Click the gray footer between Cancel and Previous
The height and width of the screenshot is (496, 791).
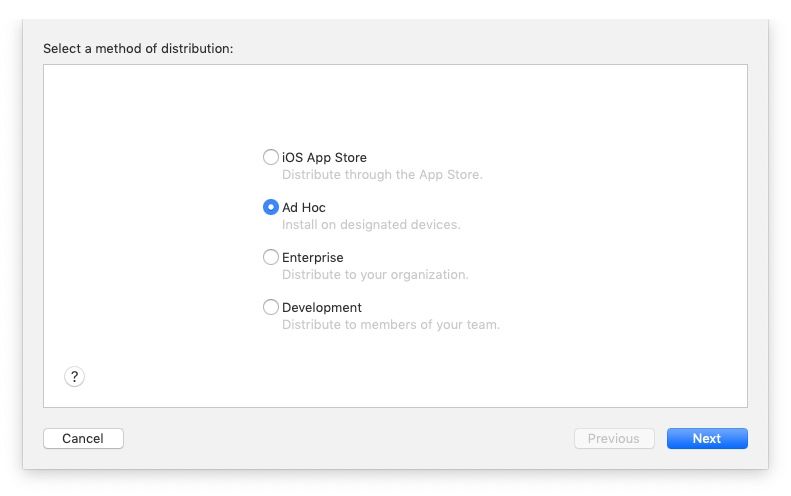point(348,438)
